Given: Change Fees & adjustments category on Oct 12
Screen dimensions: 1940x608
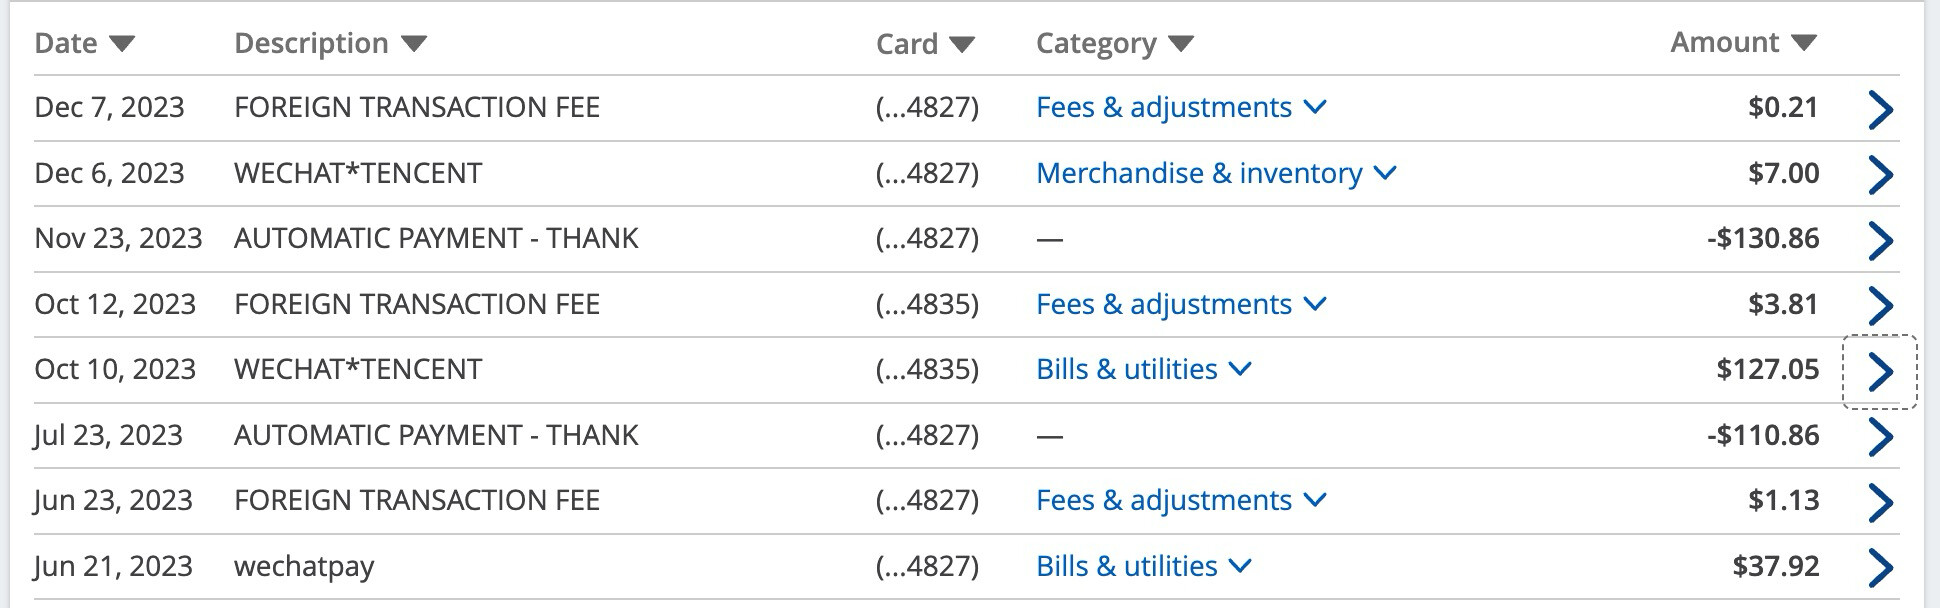Looking at the screenshot, I should 1181,304.
